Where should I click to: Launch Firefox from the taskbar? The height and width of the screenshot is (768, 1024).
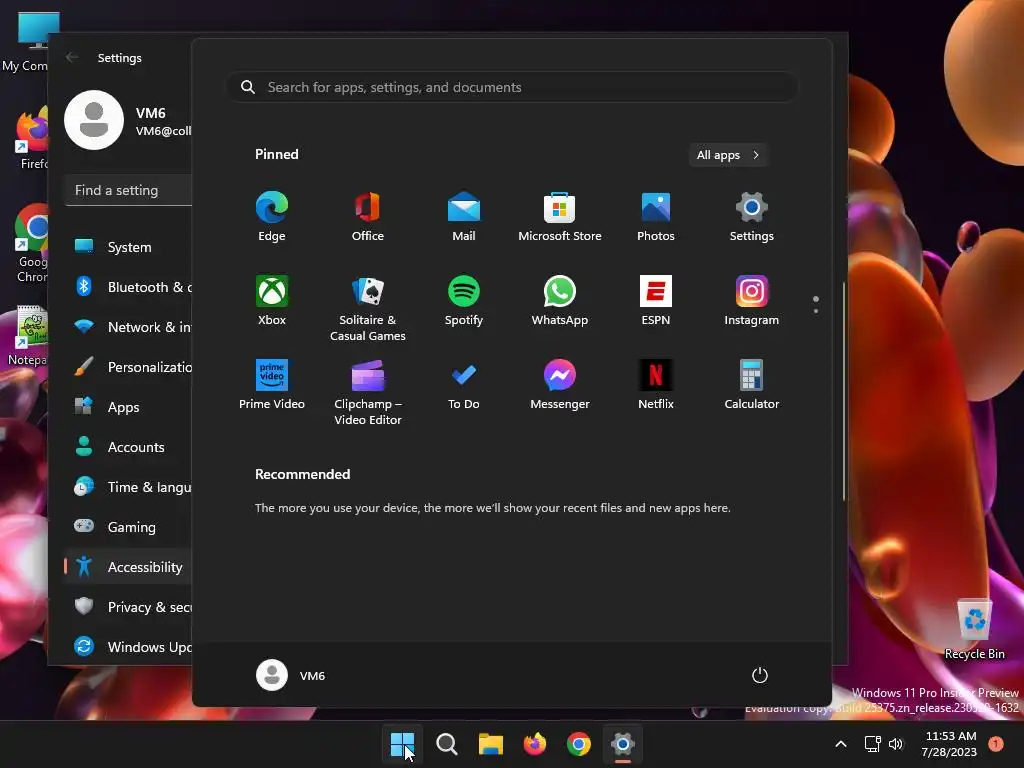tap(535, 744)
